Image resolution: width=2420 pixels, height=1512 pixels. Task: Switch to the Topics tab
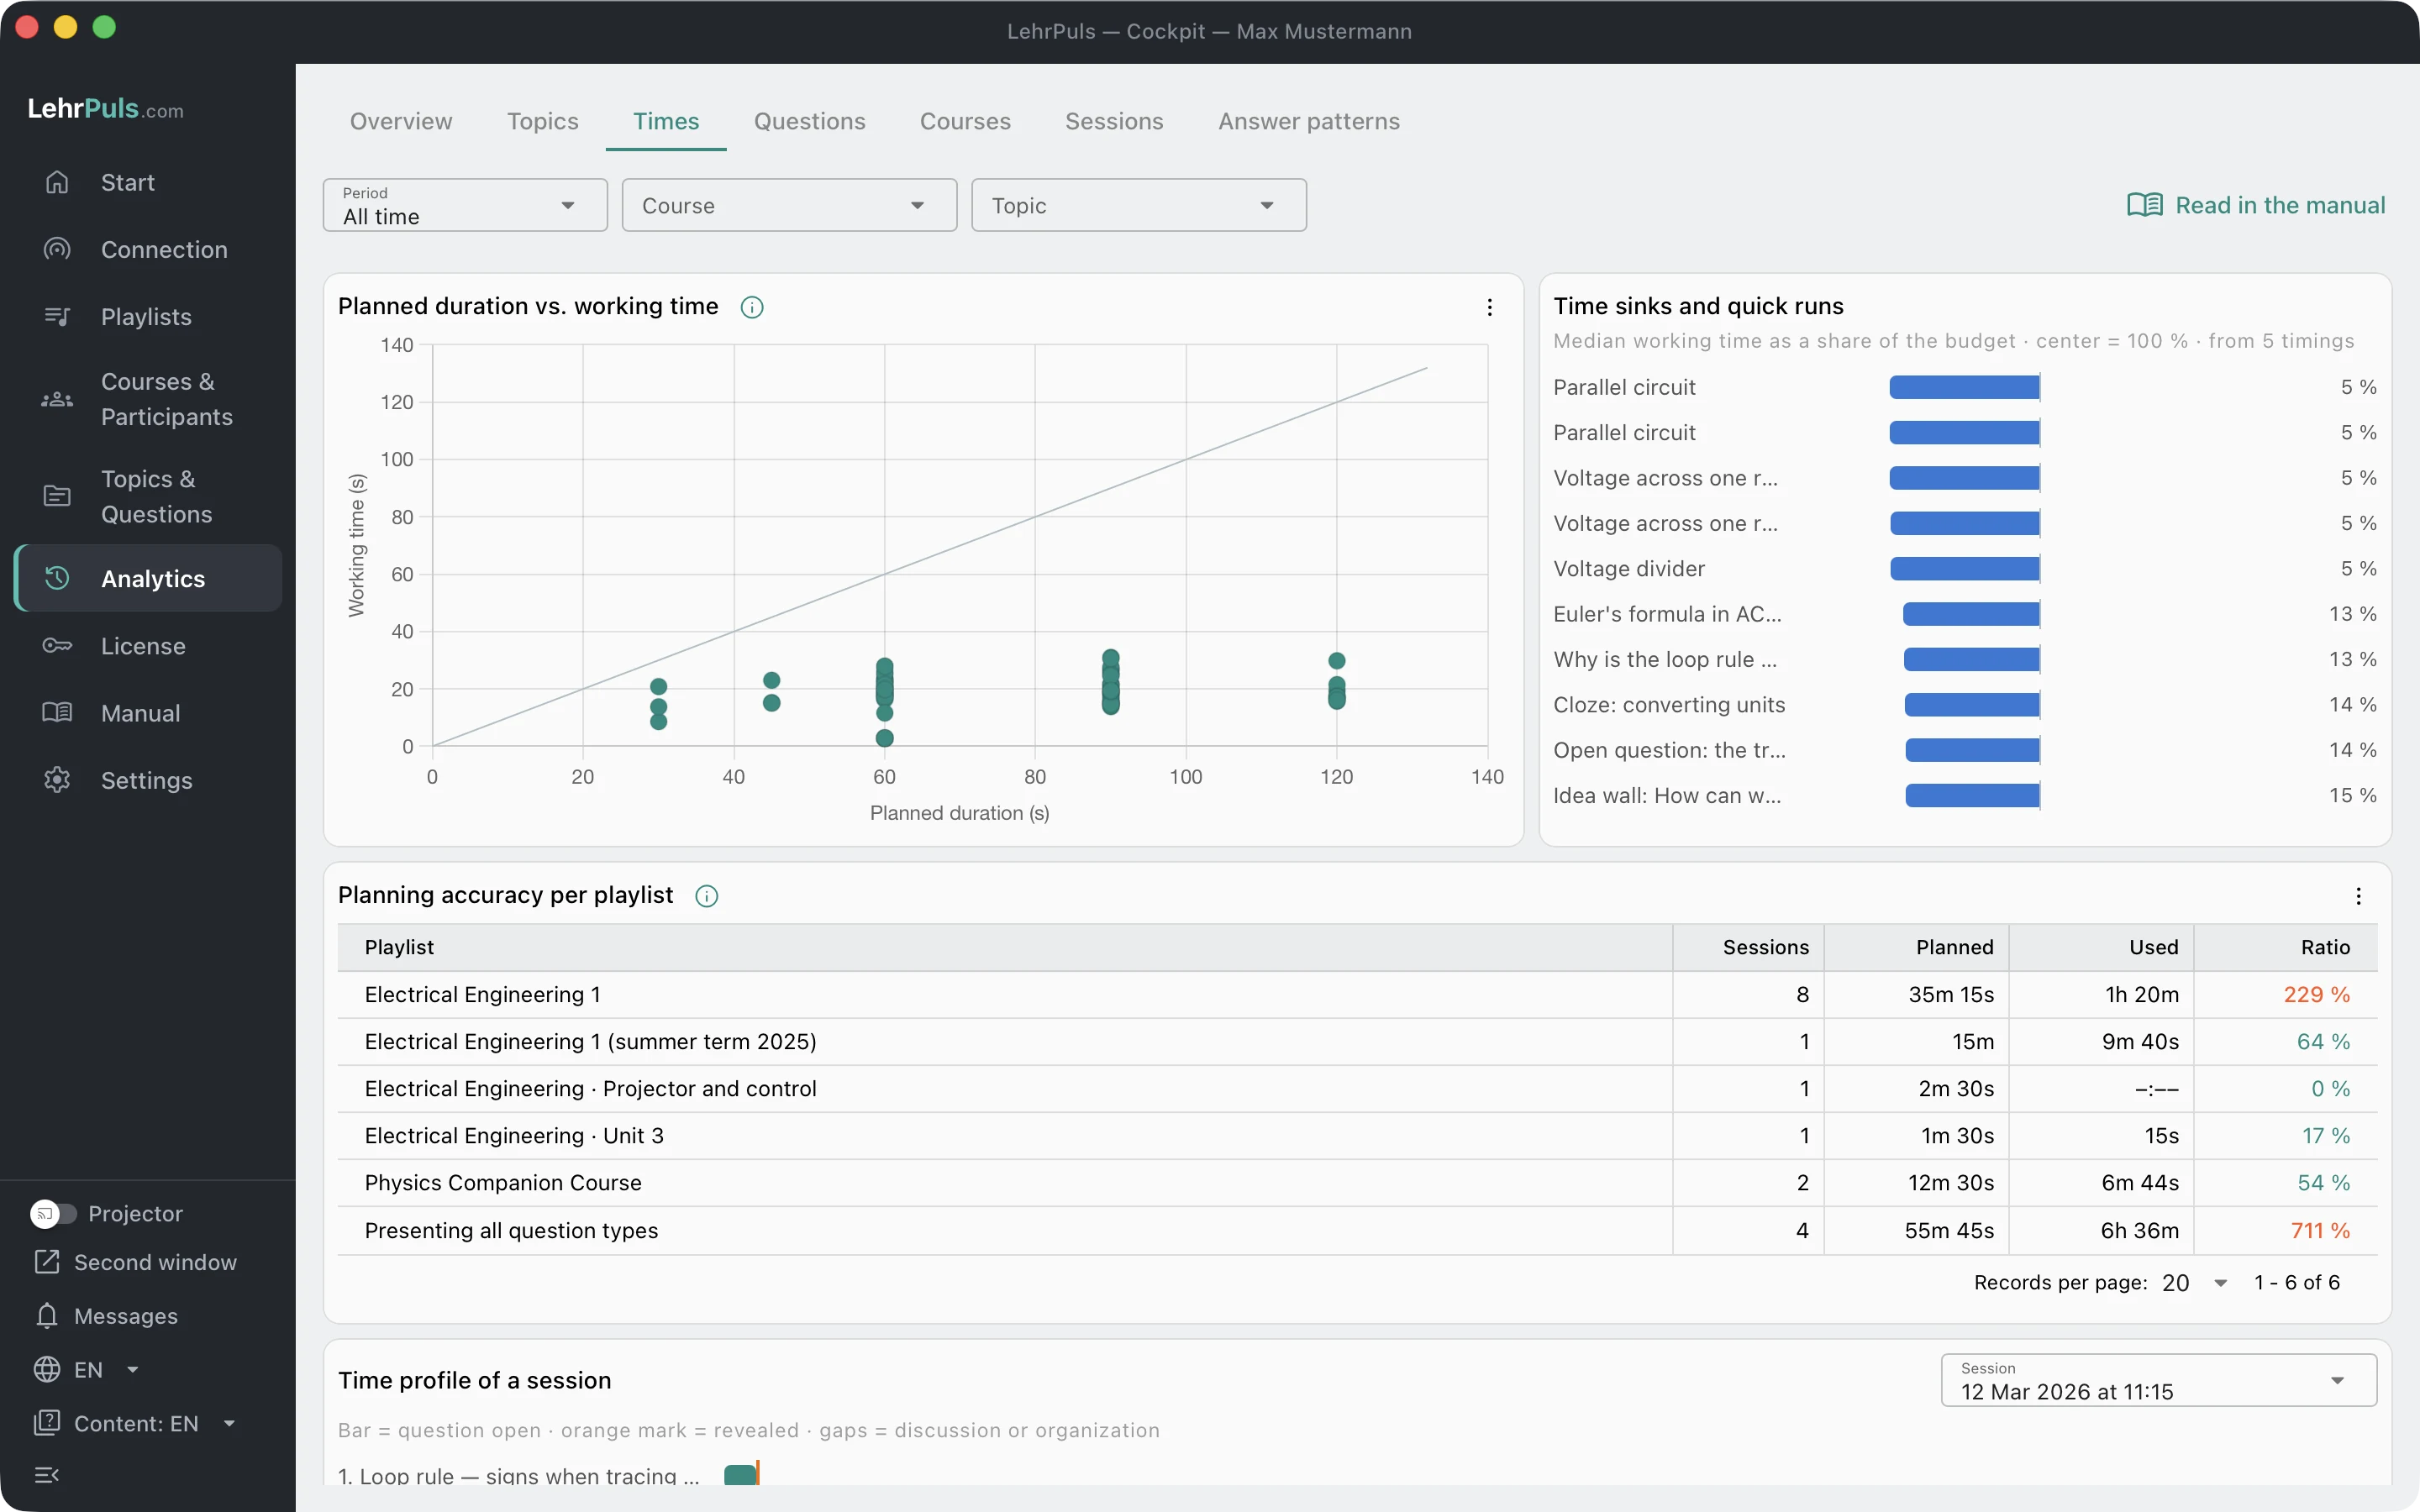[x=543, y=121]
